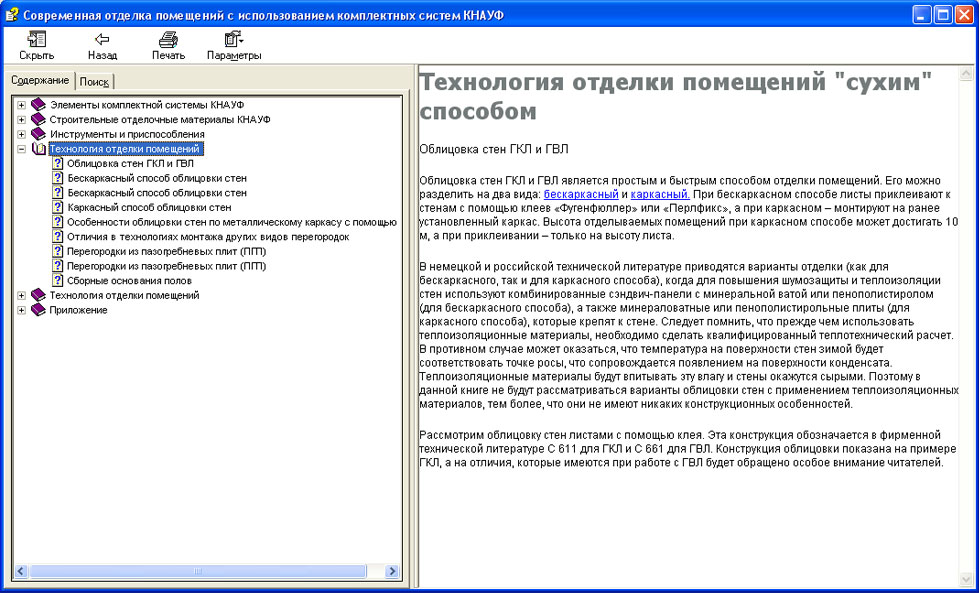Select Каркасный способ облицовки стен topic
The height and width of the screenshot is (593, 979).
[149, 207]
